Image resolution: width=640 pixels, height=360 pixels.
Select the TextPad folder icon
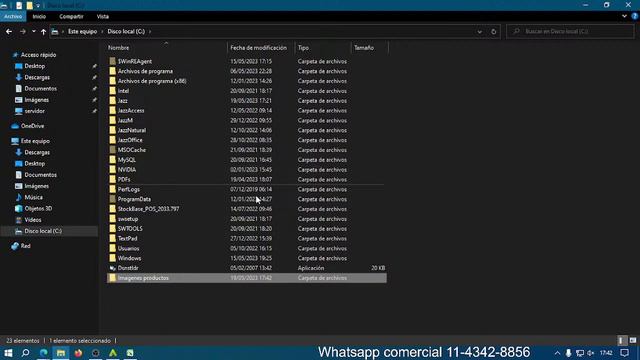pos(113,238)
